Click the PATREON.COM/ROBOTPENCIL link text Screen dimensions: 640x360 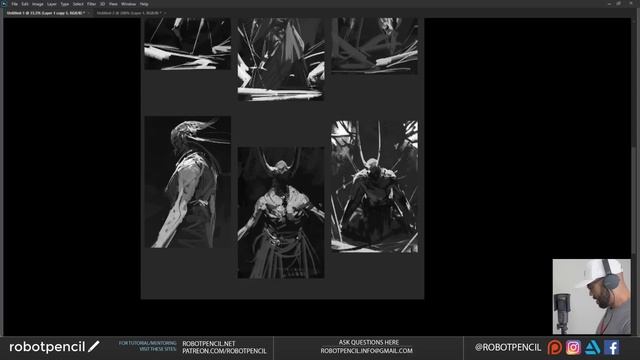pyautogui.click(x=224, y=351)
